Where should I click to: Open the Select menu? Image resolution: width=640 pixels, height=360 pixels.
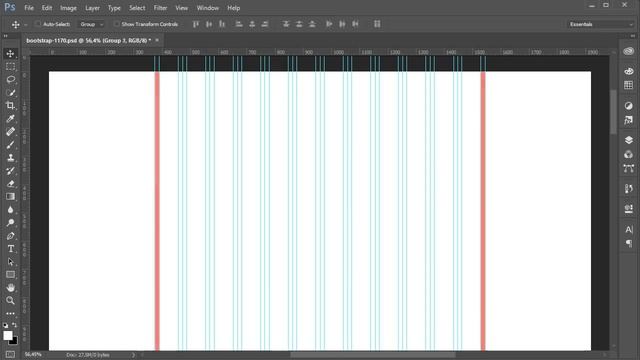(137, 8)
